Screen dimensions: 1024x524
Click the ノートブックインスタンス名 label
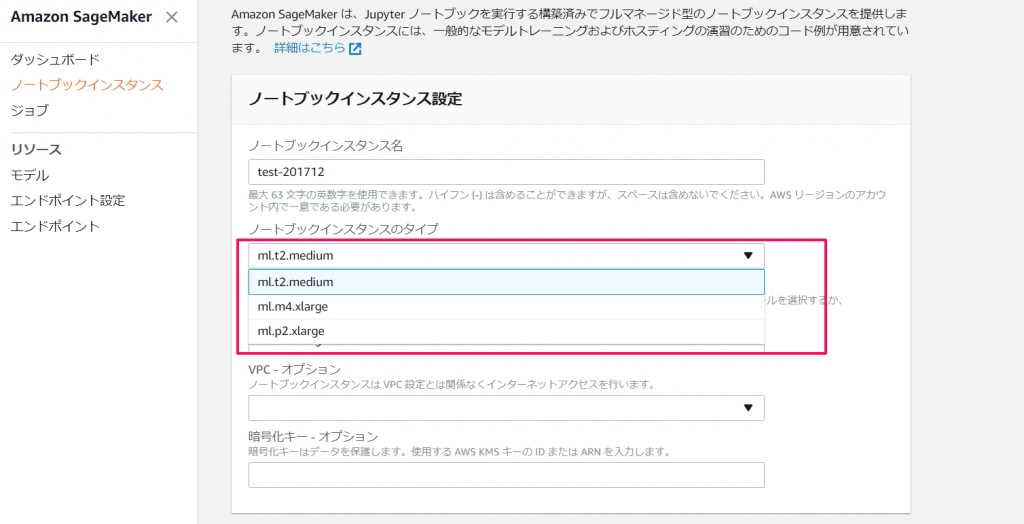(325, 146)
